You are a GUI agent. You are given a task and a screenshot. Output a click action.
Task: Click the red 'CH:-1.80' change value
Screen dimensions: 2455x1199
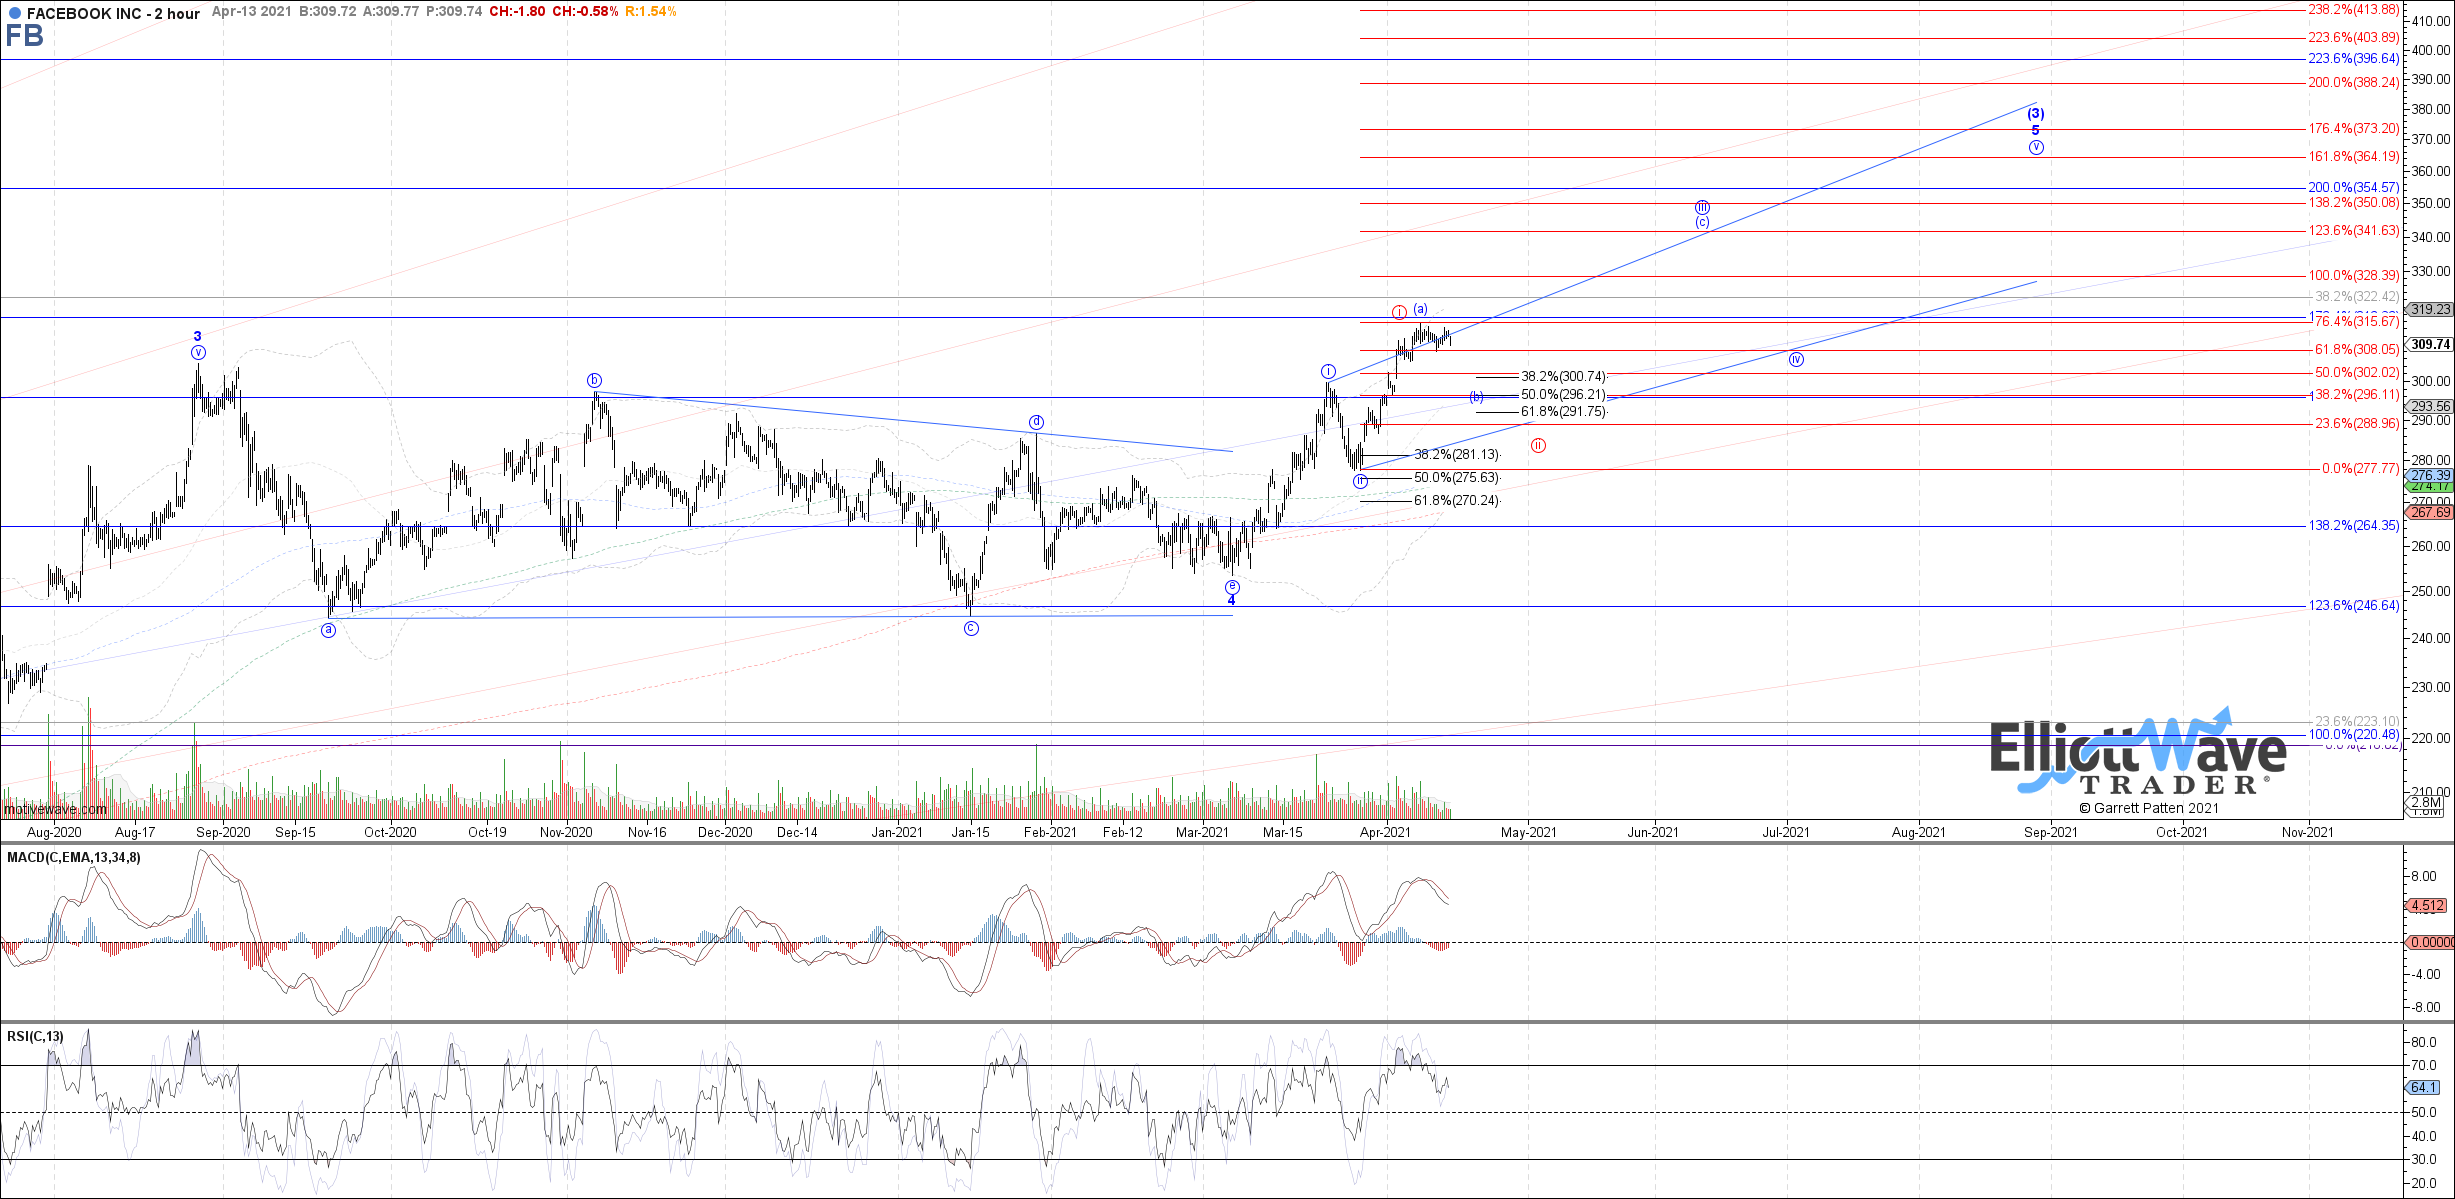tap(517, 12)
